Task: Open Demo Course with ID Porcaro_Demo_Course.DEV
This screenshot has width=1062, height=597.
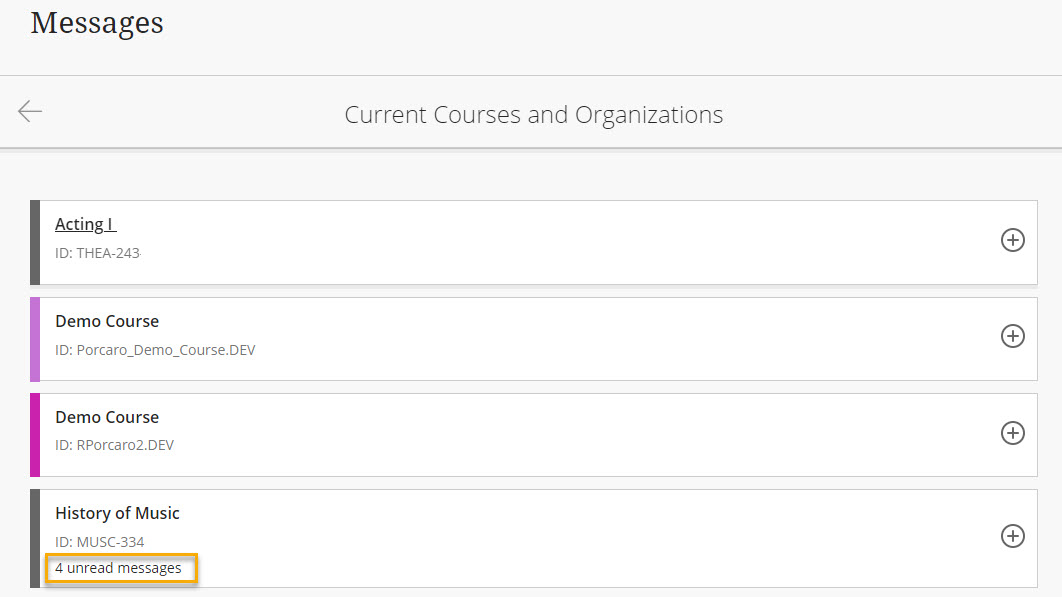Action: click(107, 321)
